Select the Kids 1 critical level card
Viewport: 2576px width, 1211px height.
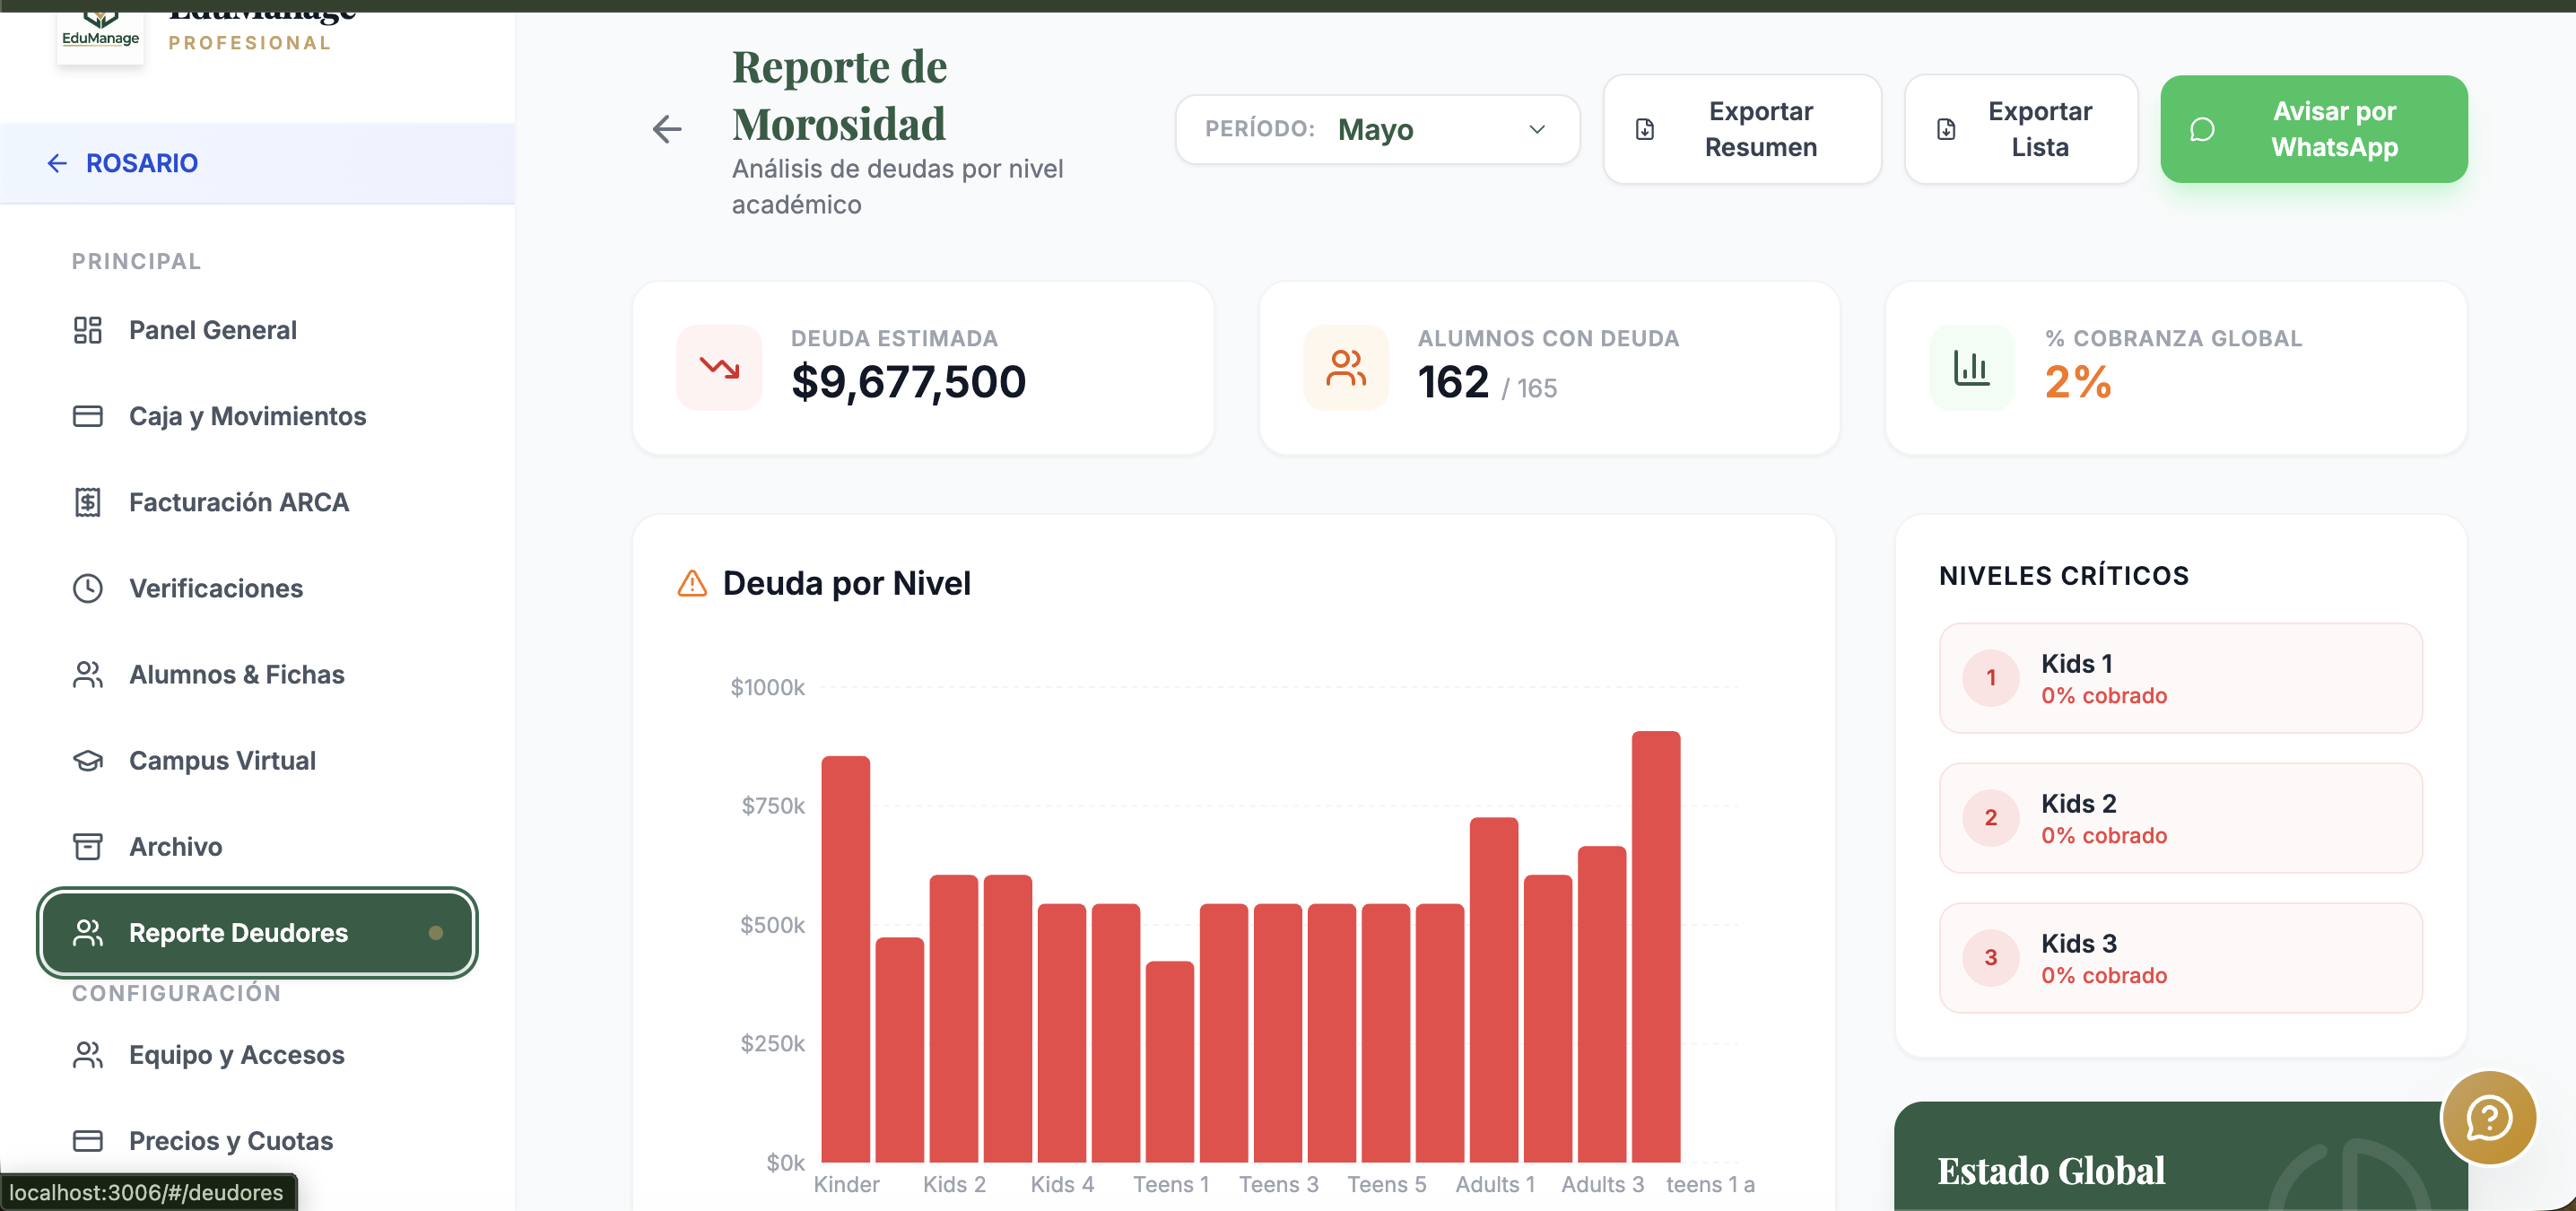[2181, 678]
